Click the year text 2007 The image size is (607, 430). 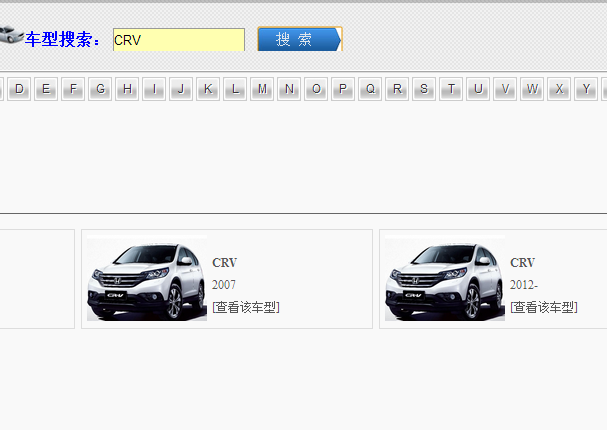tap(224, 285)
